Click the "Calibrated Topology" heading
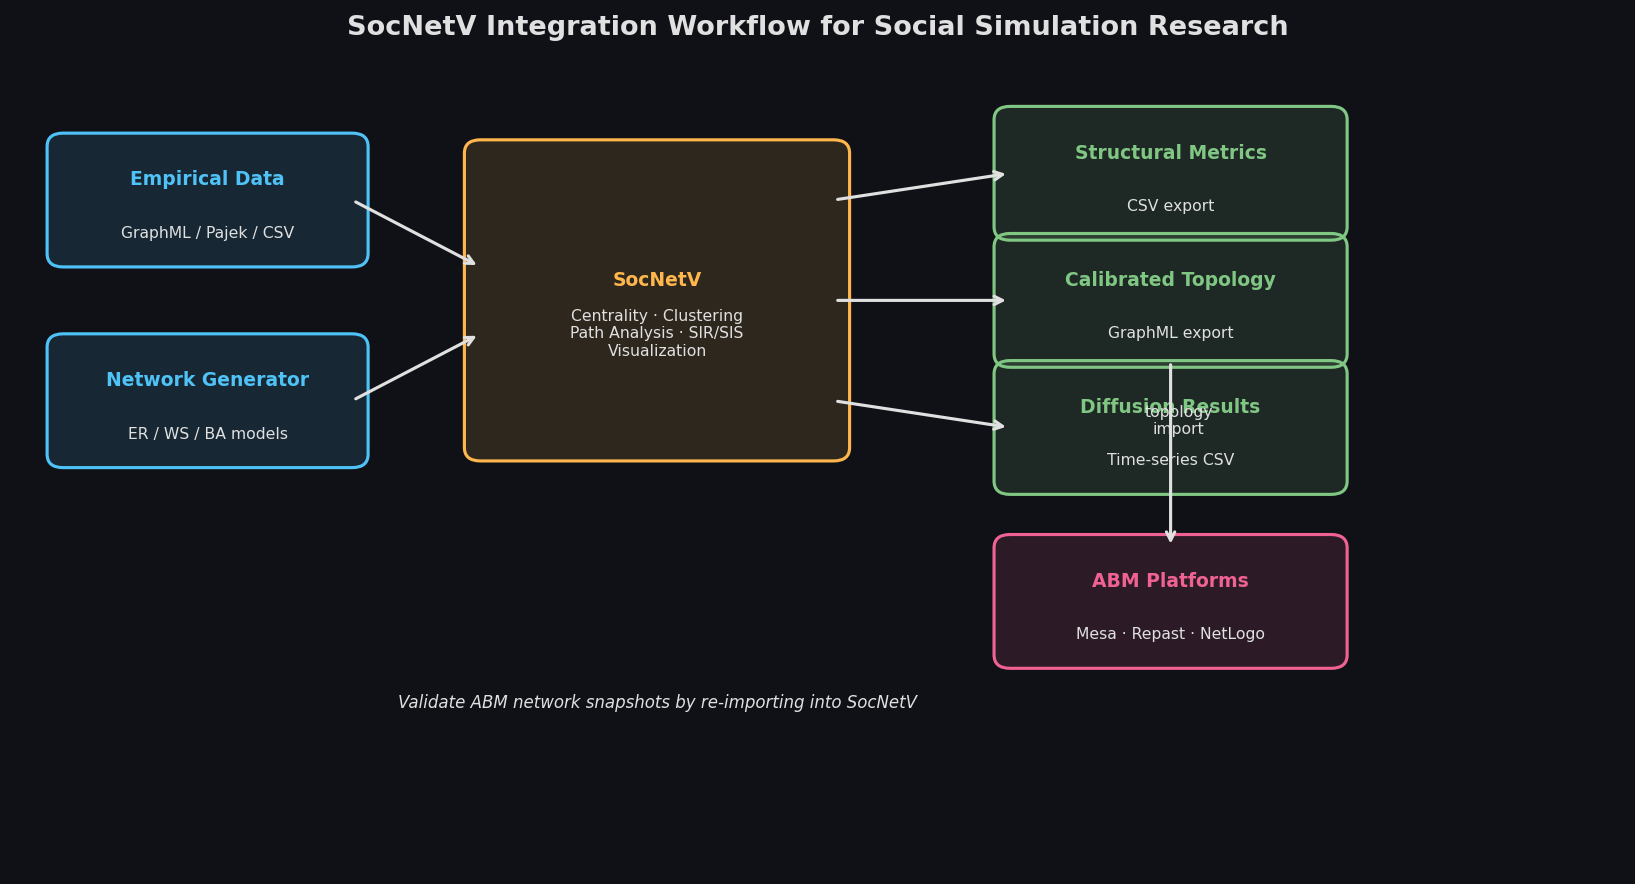Viewport: 1635px width, 884px height. [x=1170, y=280]
